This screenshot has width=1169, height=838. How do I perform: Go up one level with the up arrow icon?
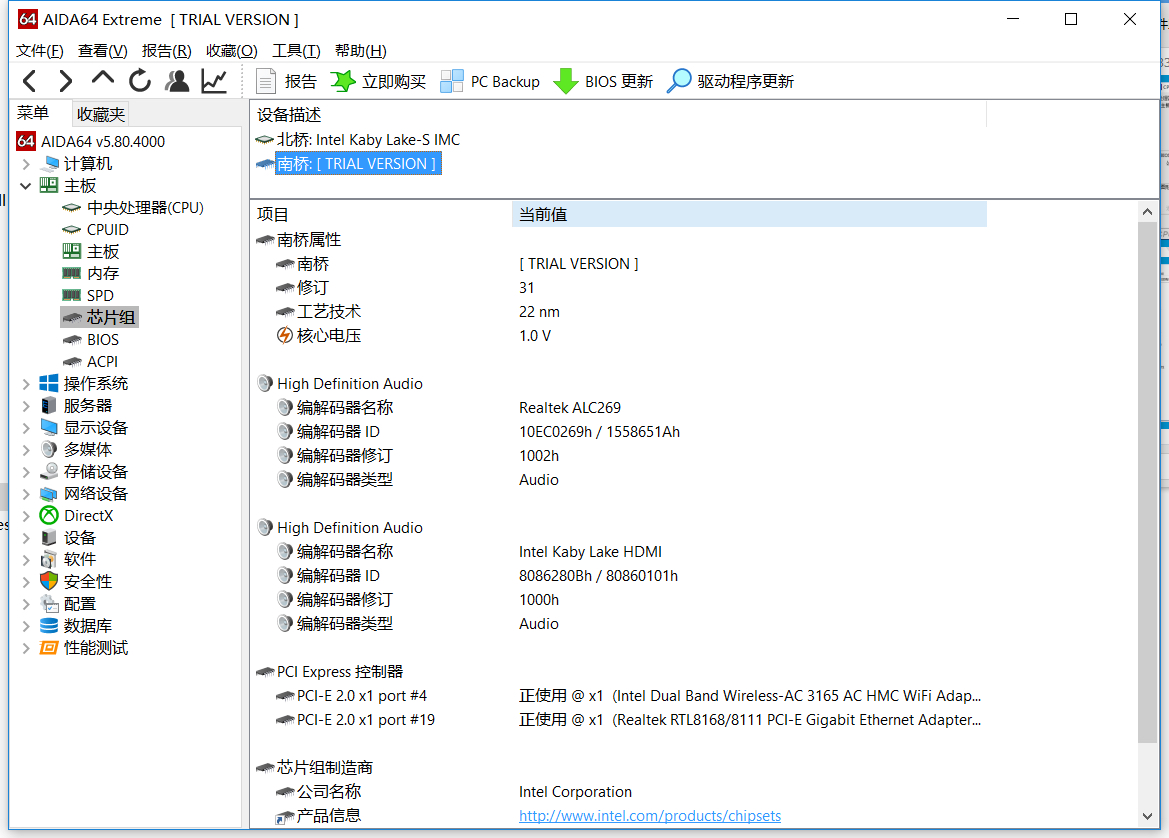[x=103, y=79]
